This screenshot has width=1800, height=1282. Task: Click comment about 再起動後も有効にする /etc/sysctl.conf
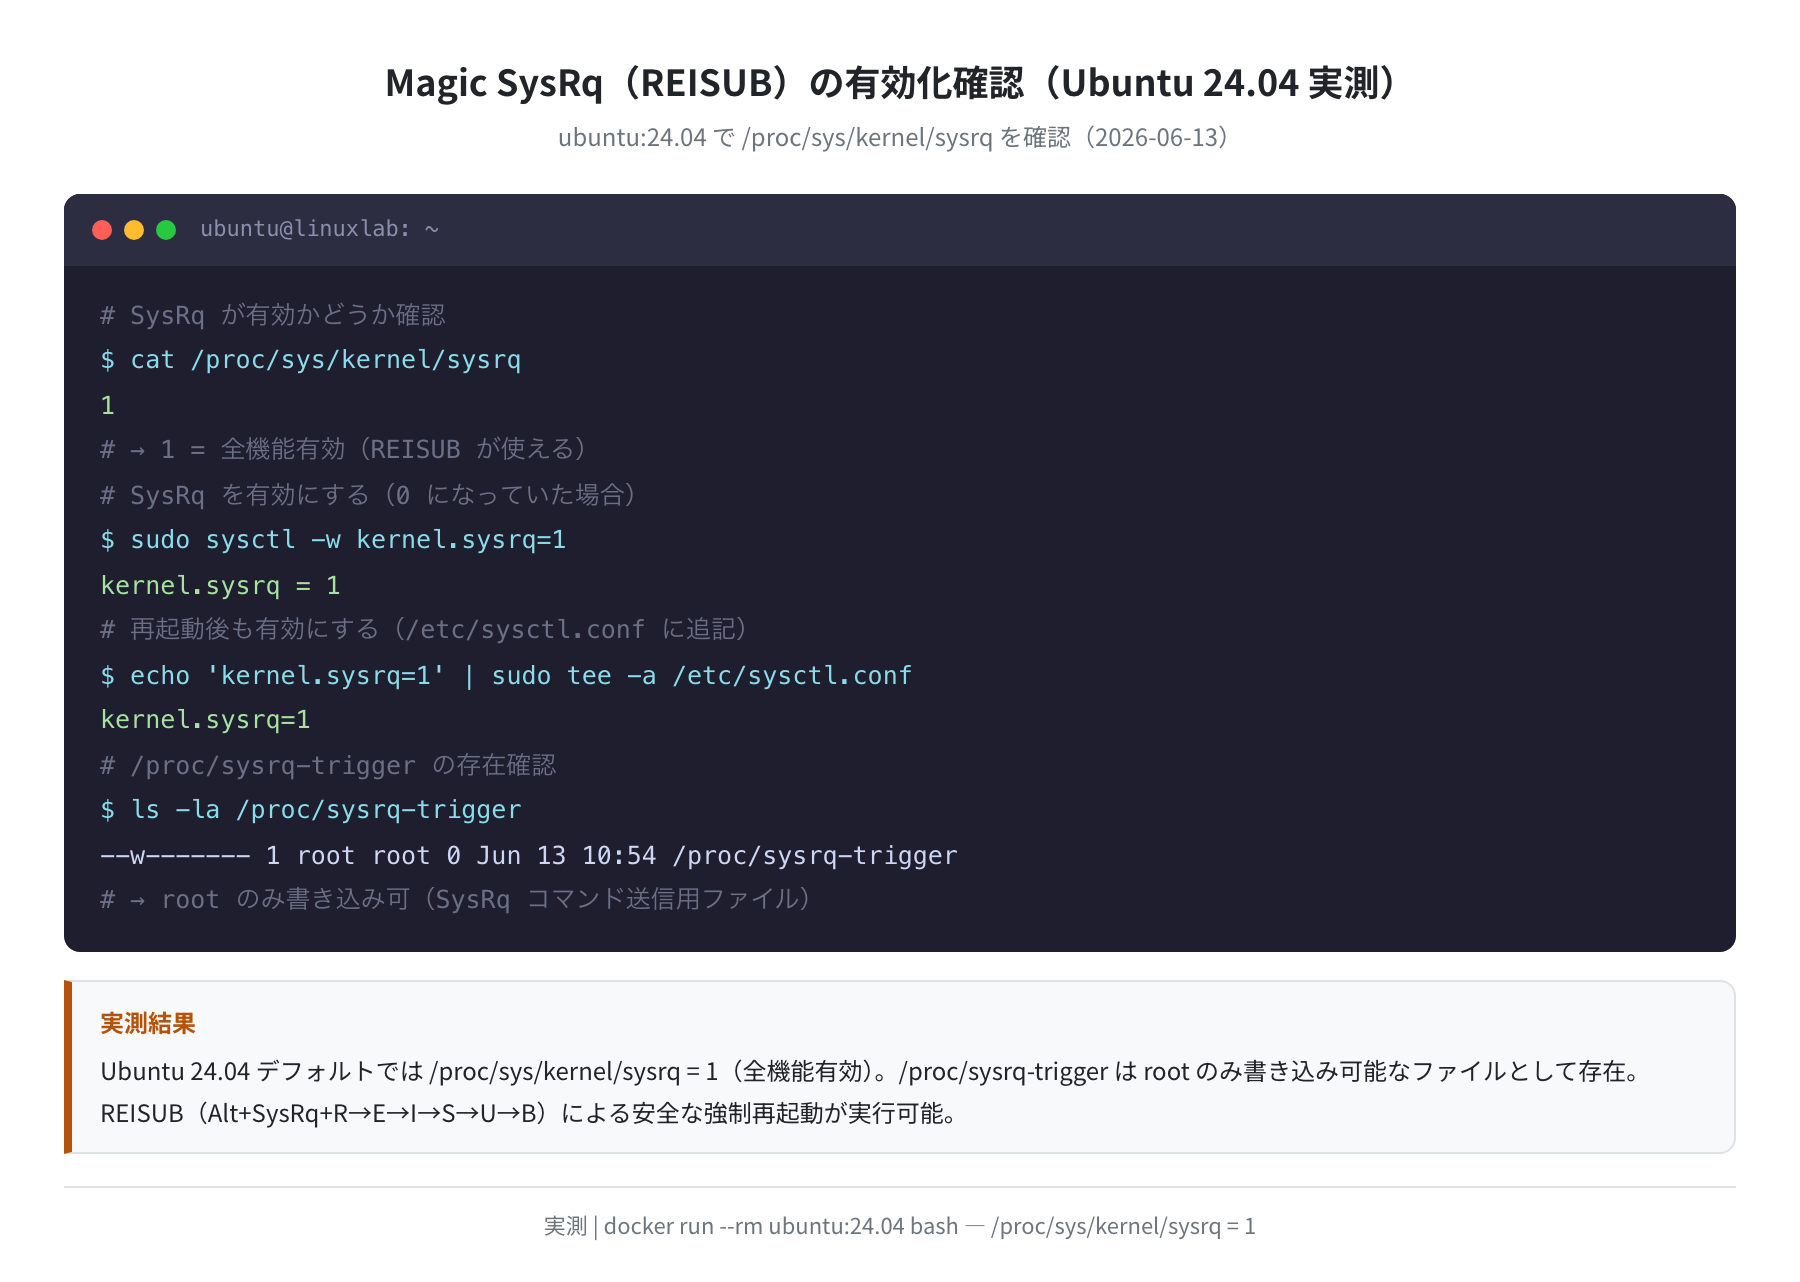[x=423, y=629]
